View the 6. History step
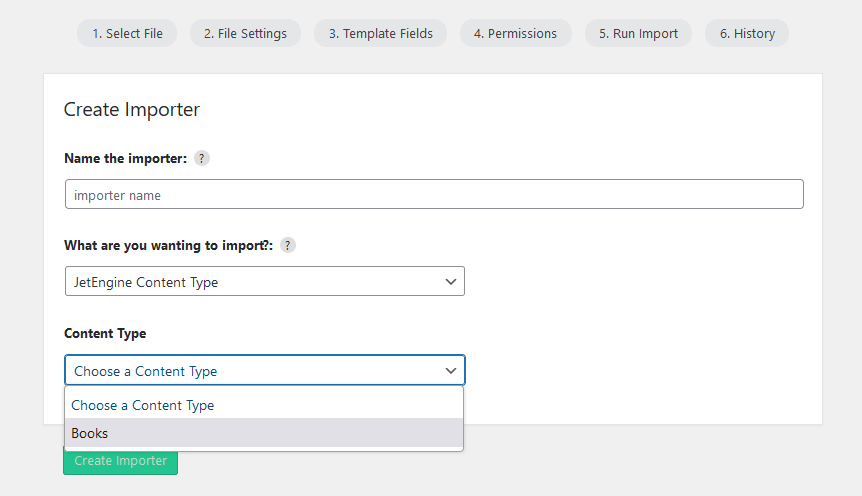The image size is (862, 496). pyautogui.click(x=747, y=34)
